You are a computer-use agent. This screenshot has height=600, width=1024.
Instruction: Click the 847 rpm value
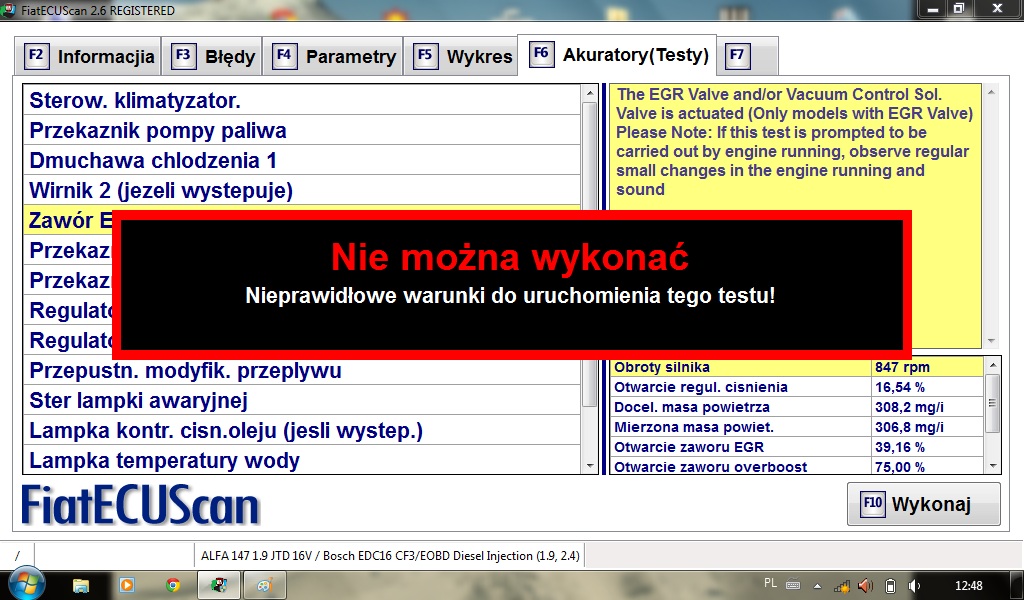pyautogui.click(x=902, y=367)
